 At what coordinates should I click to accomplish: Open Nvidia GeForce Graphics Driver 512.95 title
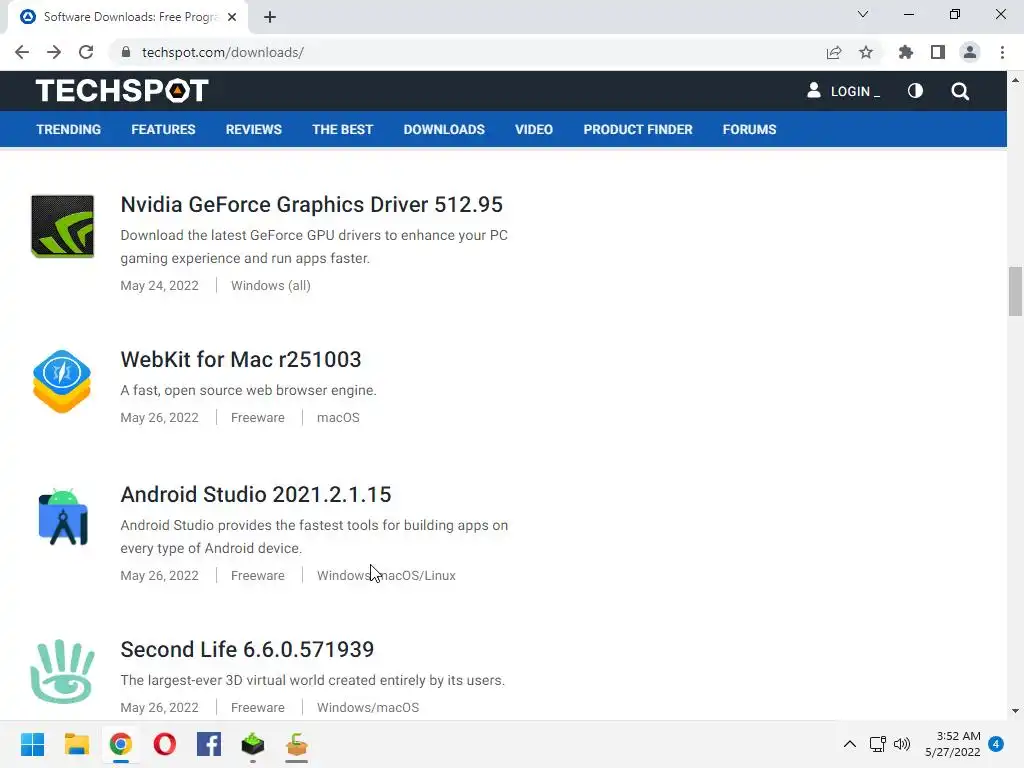(312, 204)
